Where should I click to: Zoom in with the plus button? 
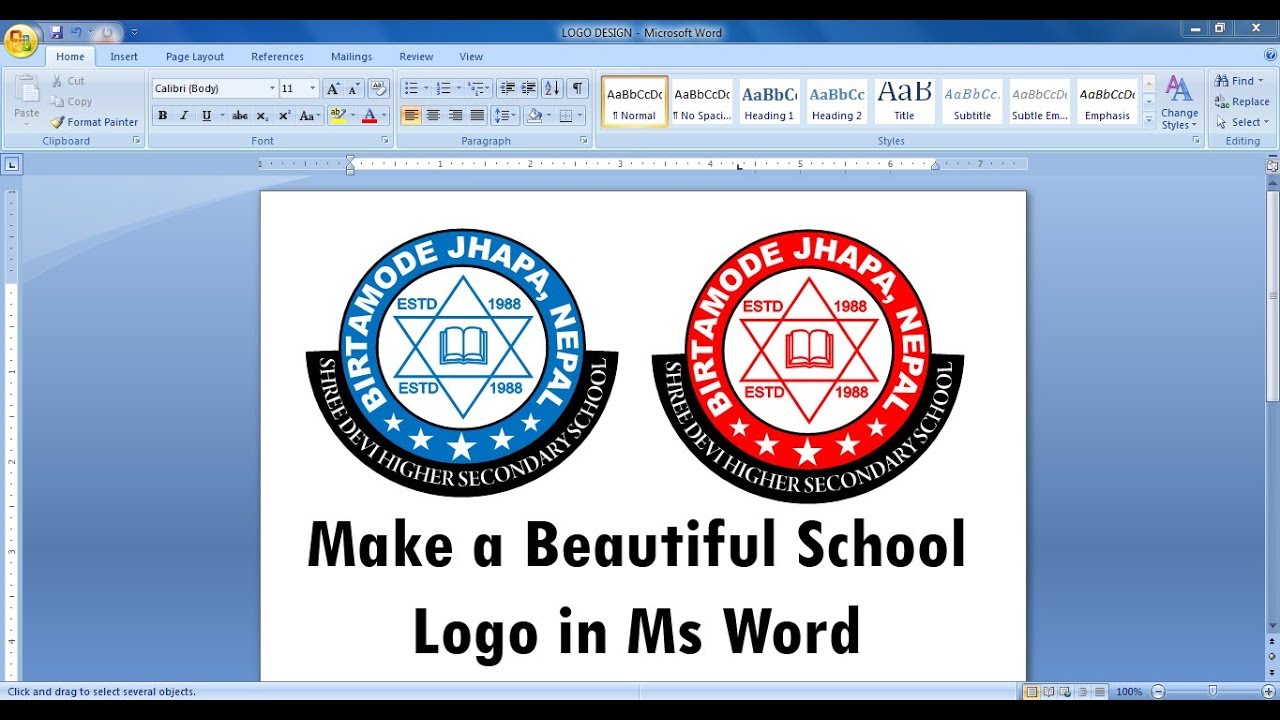(1269, 691)
